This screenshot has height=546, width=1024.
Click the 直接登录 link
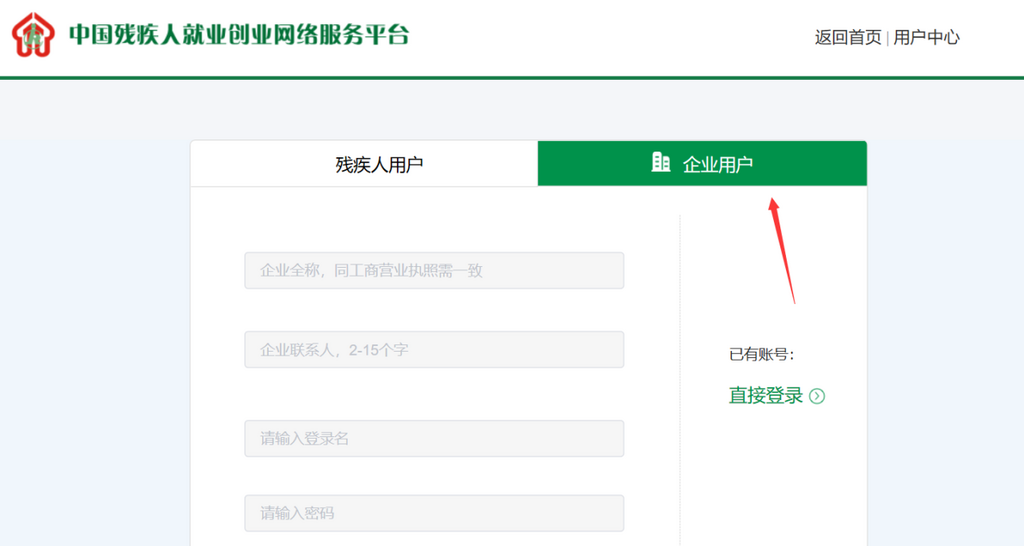(x=766, y=396)
